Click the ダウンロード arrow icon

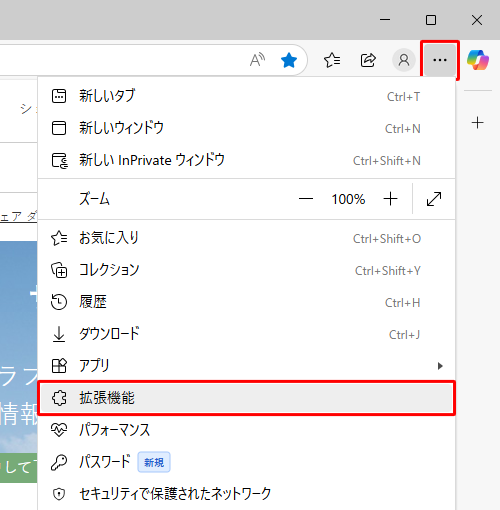(x=59, y=334)
